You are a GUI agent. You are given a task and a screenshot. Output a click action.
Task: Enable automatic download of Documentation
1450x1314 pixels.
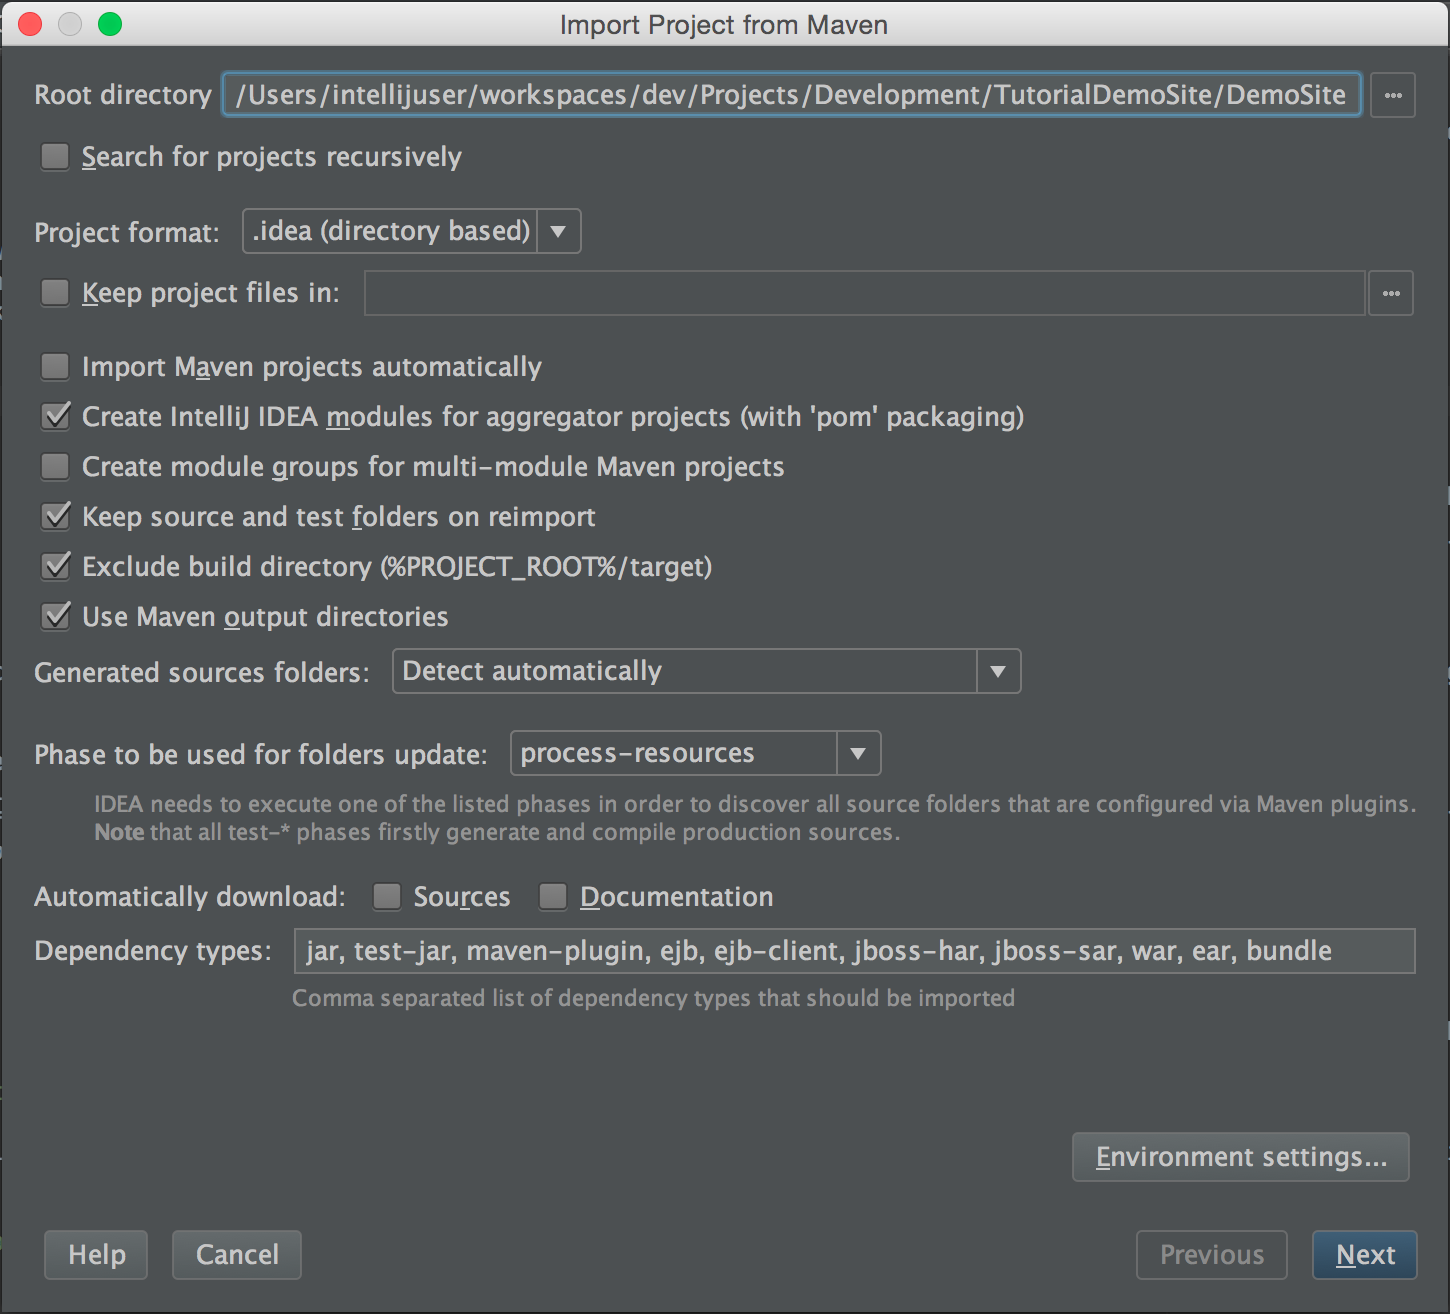(552, 897)
